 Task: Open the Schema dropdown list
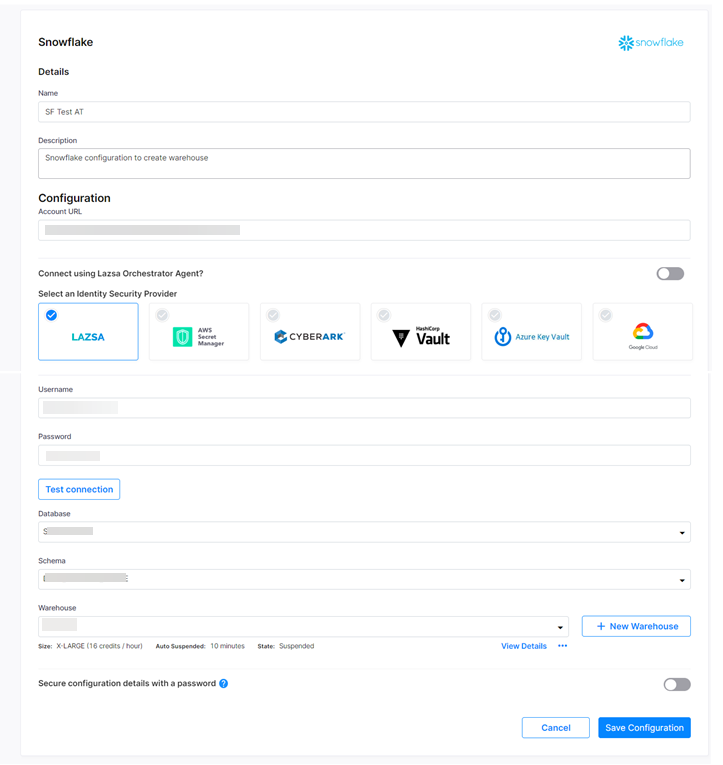point(682,580)
